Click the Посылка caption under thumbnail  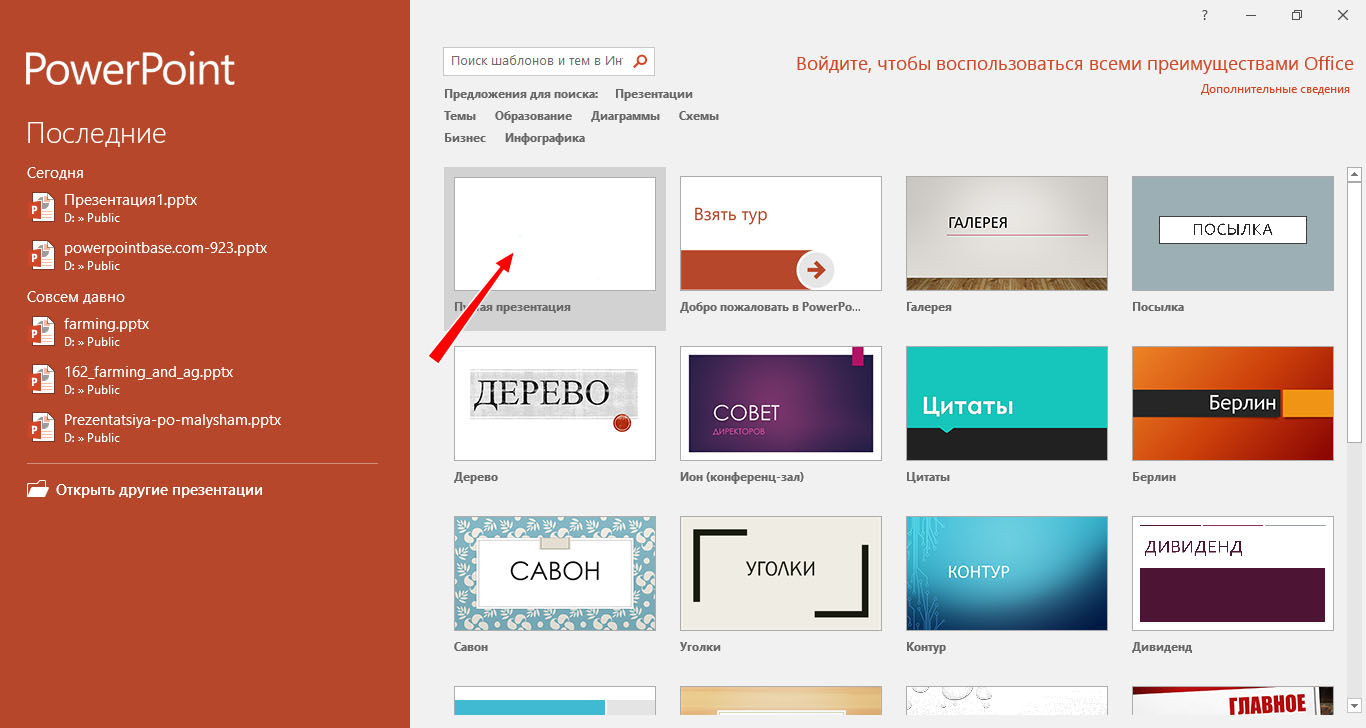tap(1158, 307)
